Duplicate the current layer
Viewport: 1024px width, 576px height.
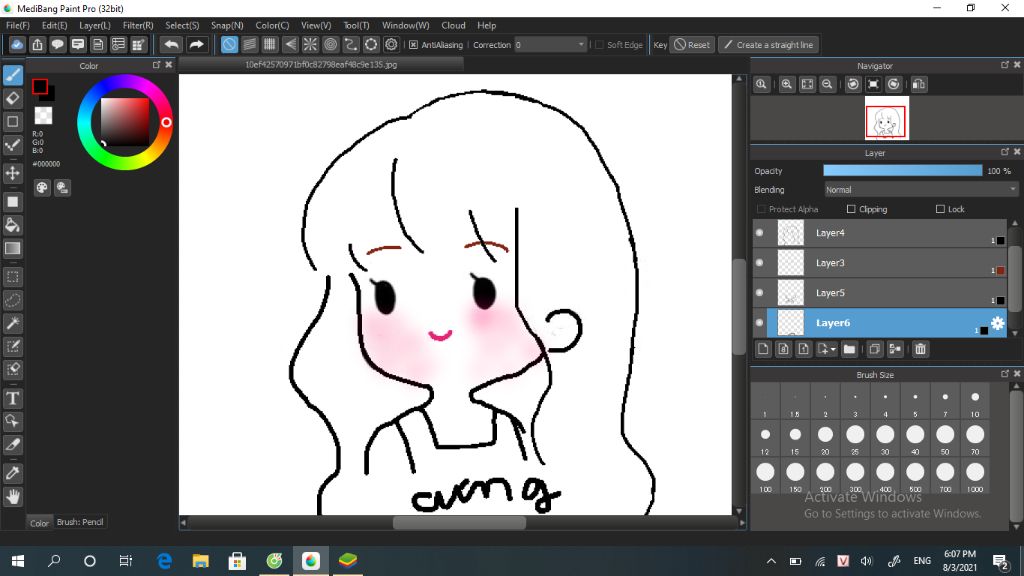[x=874, y=349]
